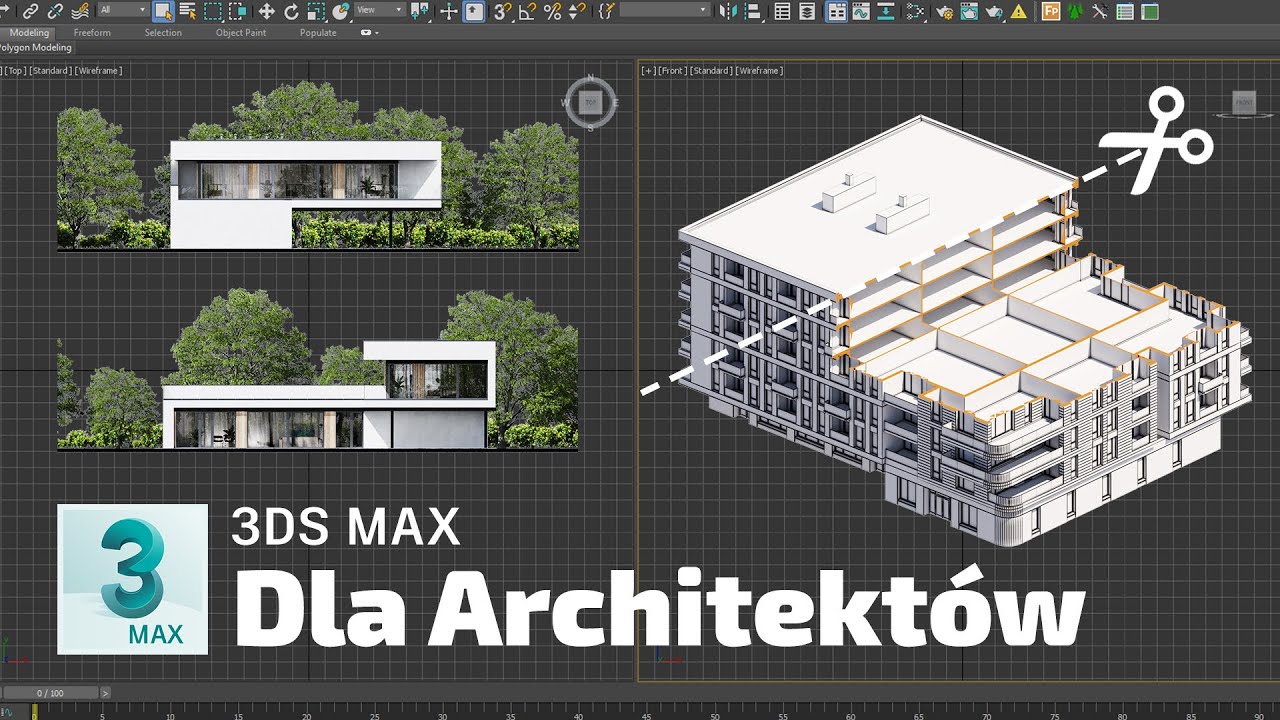Click the orange Fp plugin icon
Viewport: 1280px width, 720px height.
[1051, 11]
